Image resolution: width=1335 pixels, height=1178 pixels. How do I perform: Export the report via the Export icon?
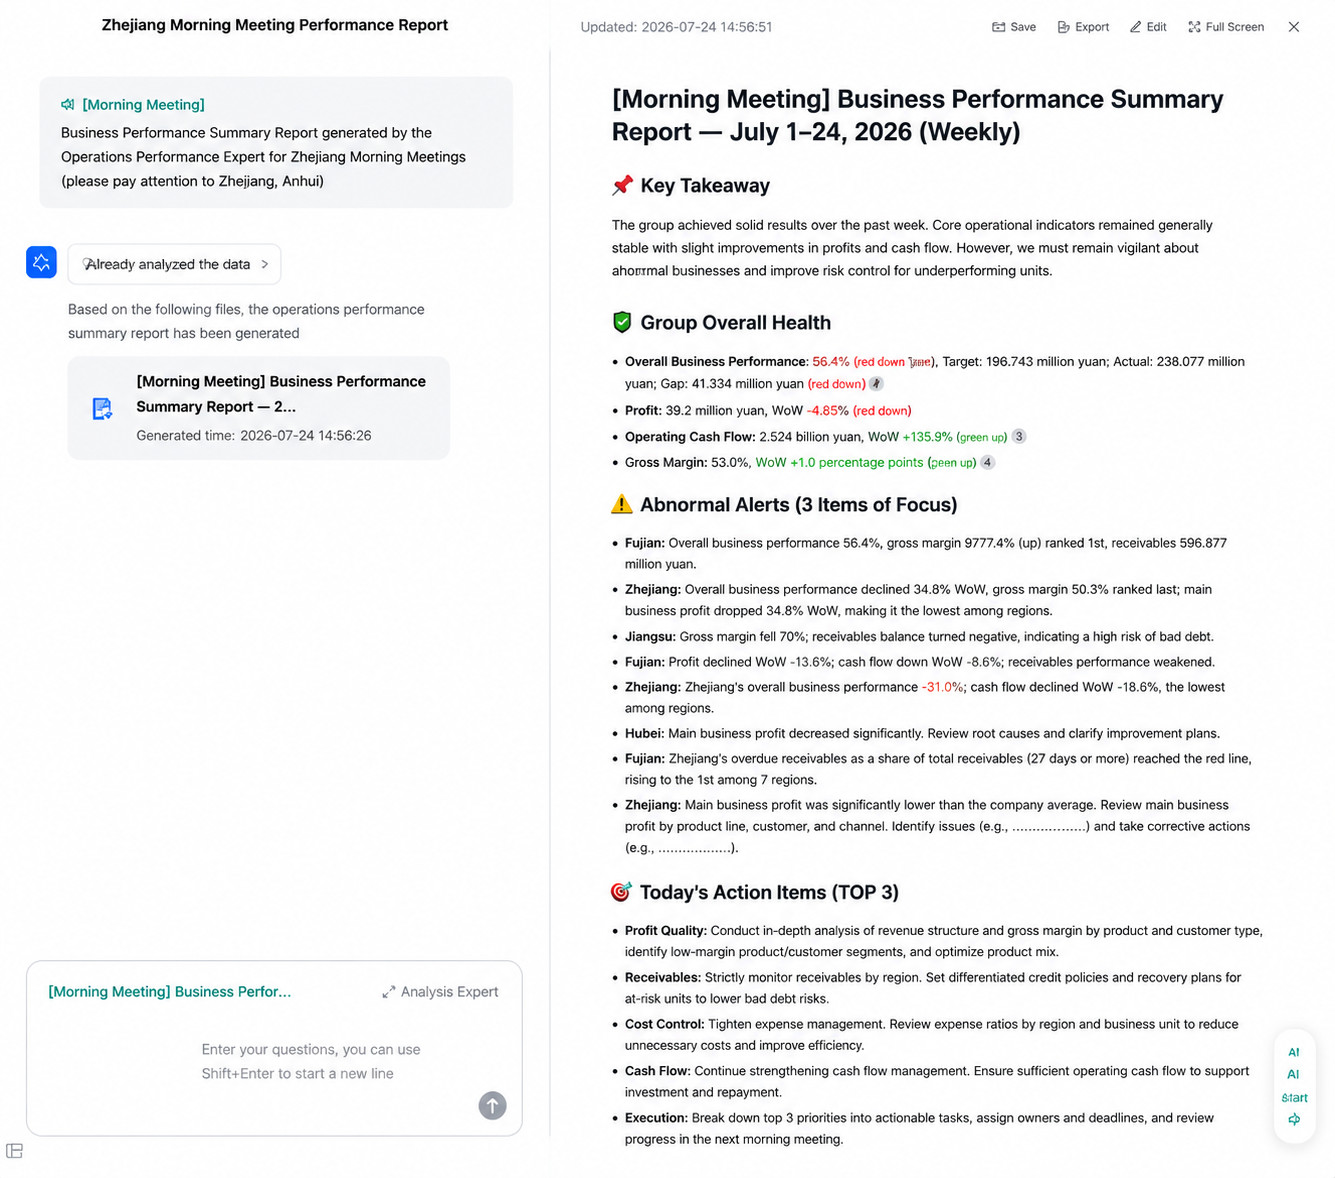[x=1063, y=27]
